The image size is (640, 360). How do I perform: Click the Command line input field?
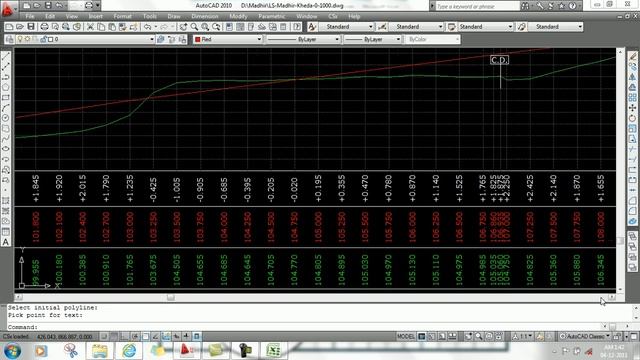(305, 327)
